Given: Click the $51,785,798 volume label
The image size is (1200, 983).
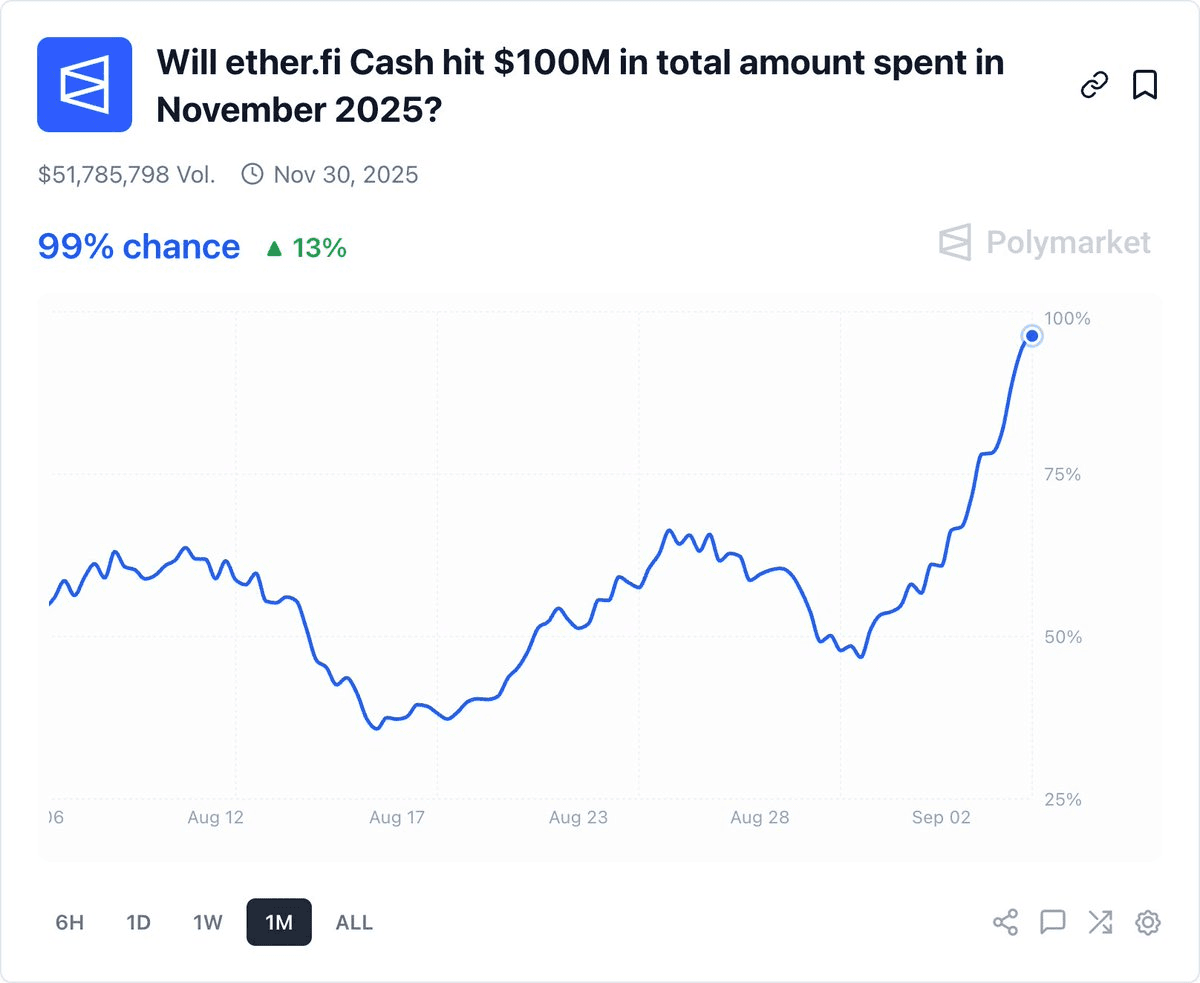Looking at the screenshot, I should pyautogui.click(x=125, y=173).
